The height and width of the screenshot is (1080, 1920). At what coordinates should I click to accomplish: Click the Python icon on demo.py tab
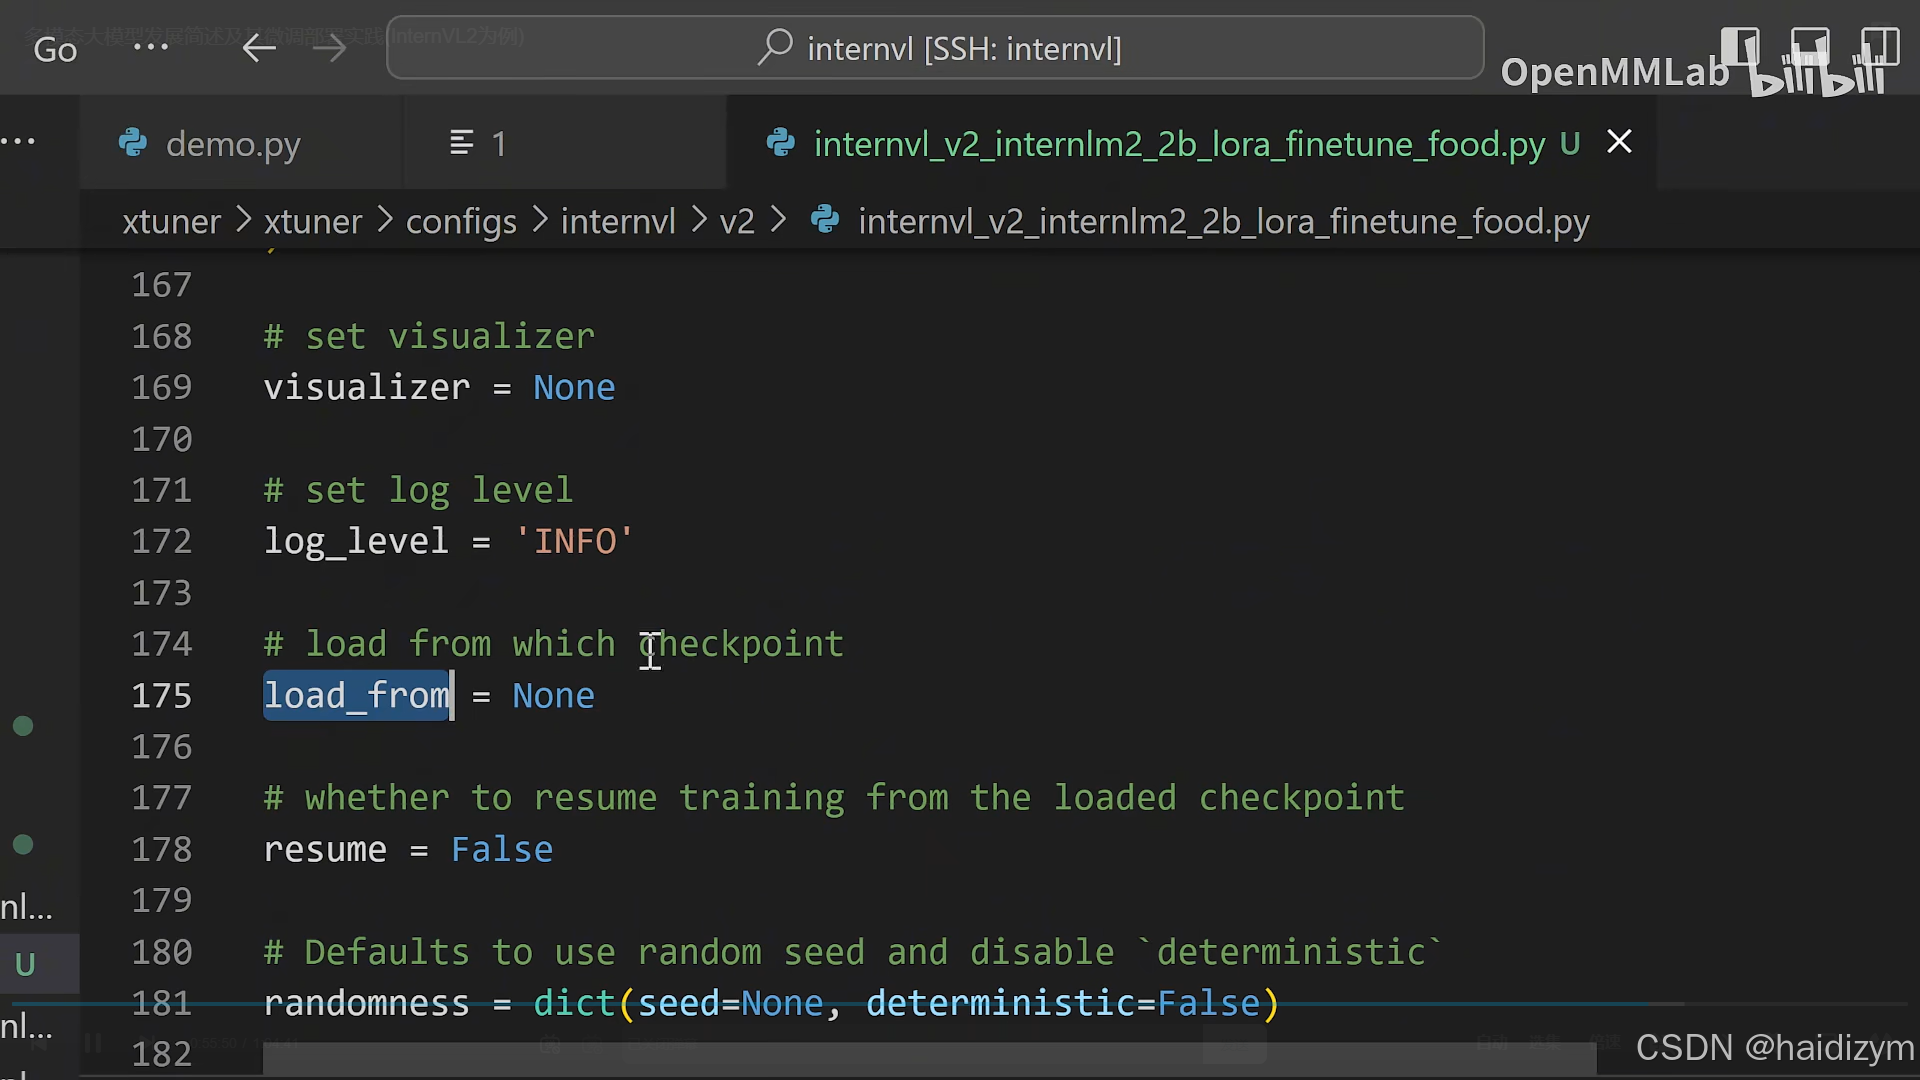point(133,143)
